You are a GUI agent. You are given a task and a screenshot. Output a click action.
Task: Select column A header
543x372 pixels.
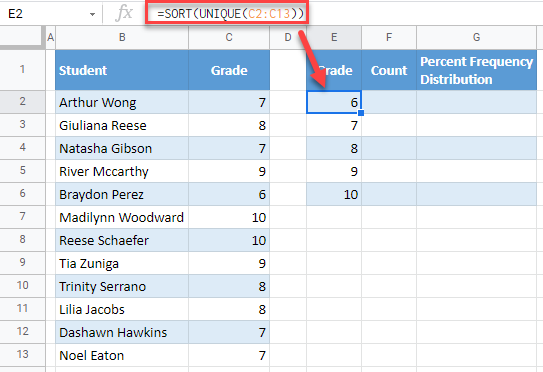coord(51,37)
